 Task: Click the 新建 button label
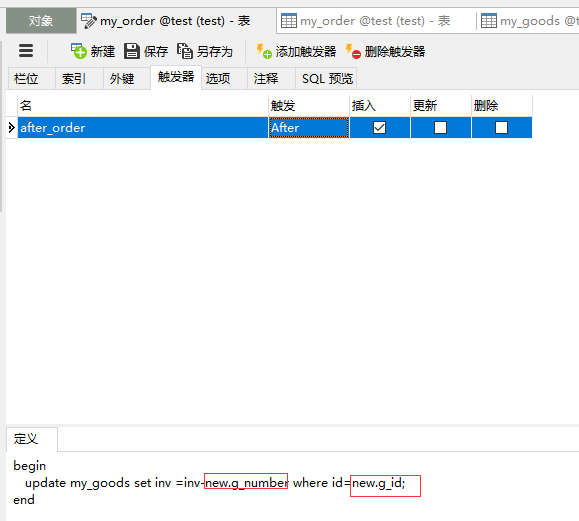pos(103,51)
